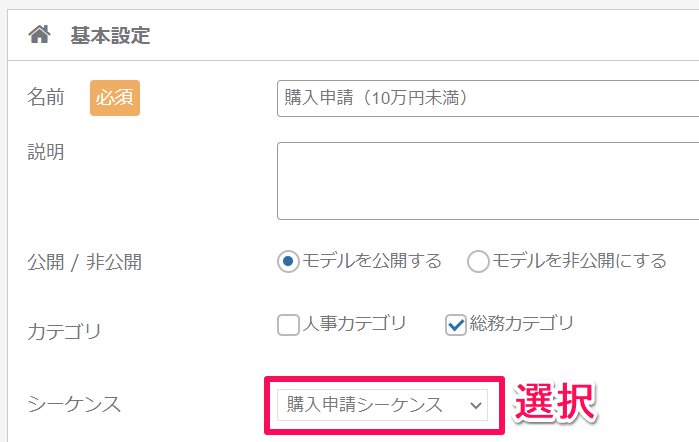Select the モデルを非公開にする radio button
Image resolution: width=699 pixels, height=442 pixels.
[x=478, y=261]
